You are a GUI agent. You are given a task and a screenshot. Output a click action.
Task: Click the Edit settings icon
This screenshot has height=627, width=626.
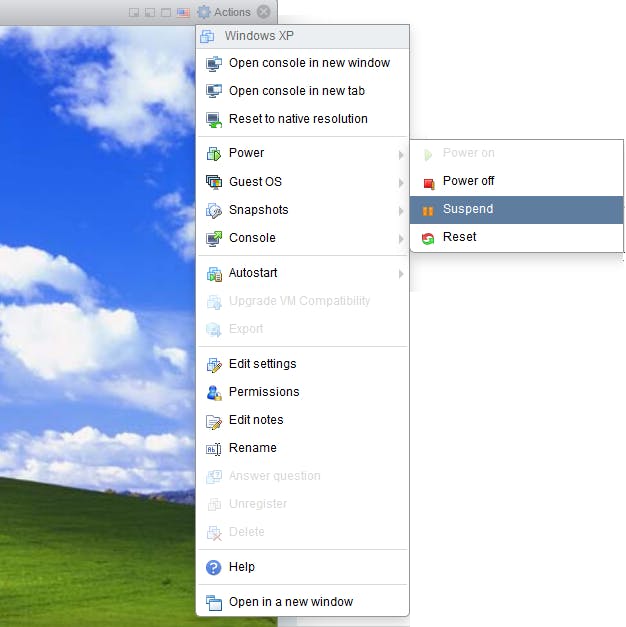[x=214, y=365]
